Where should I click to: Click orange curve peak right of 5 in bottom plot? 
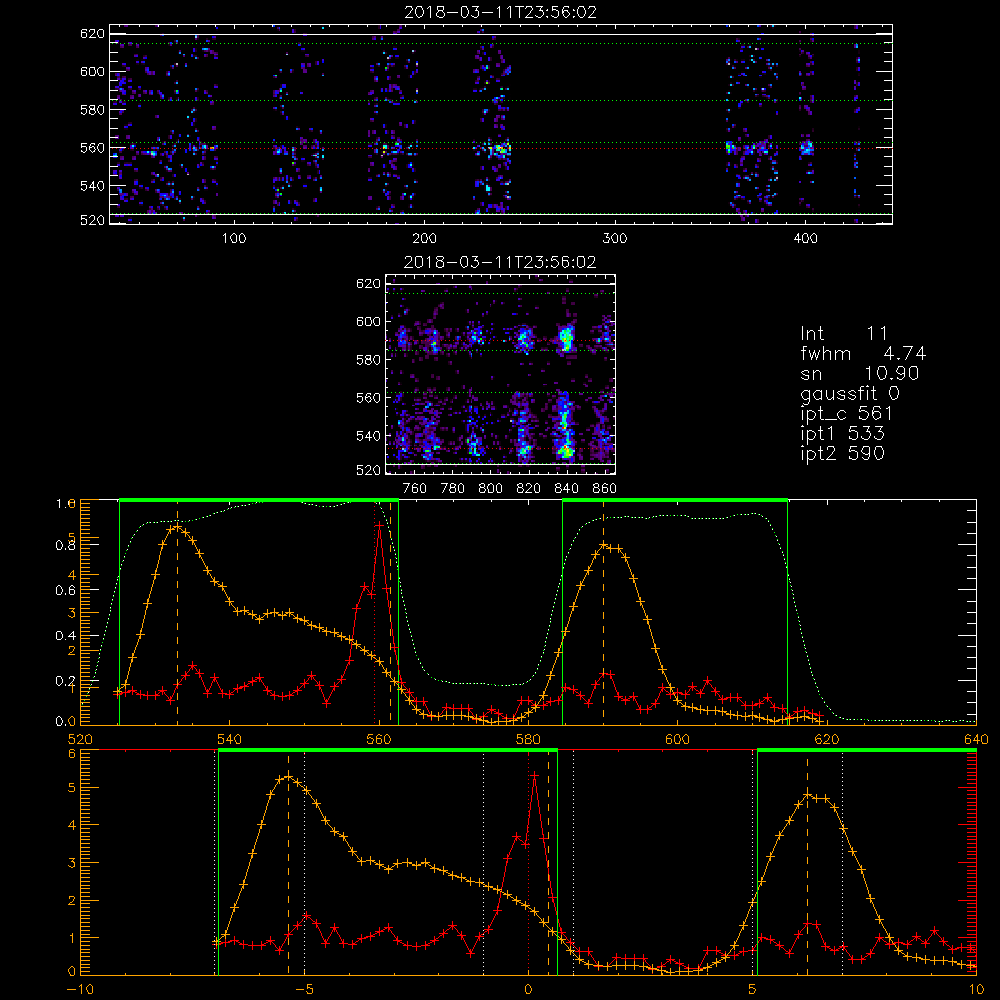[x=807, y=794]
